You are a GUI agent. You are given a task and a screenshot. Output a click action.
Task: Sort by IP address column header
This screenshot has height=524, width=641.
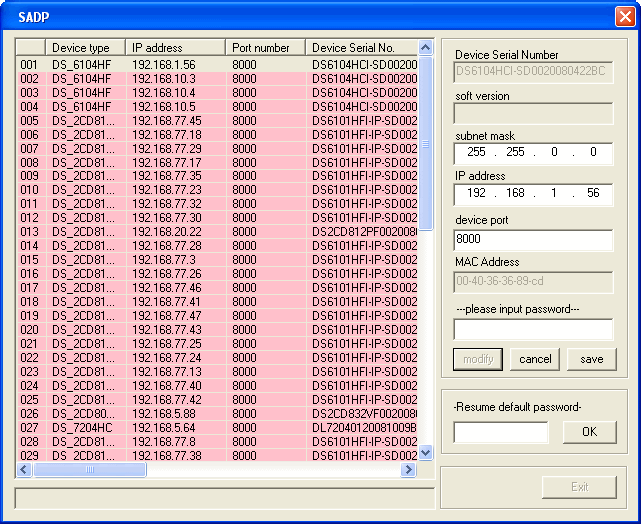coord(174,48)
